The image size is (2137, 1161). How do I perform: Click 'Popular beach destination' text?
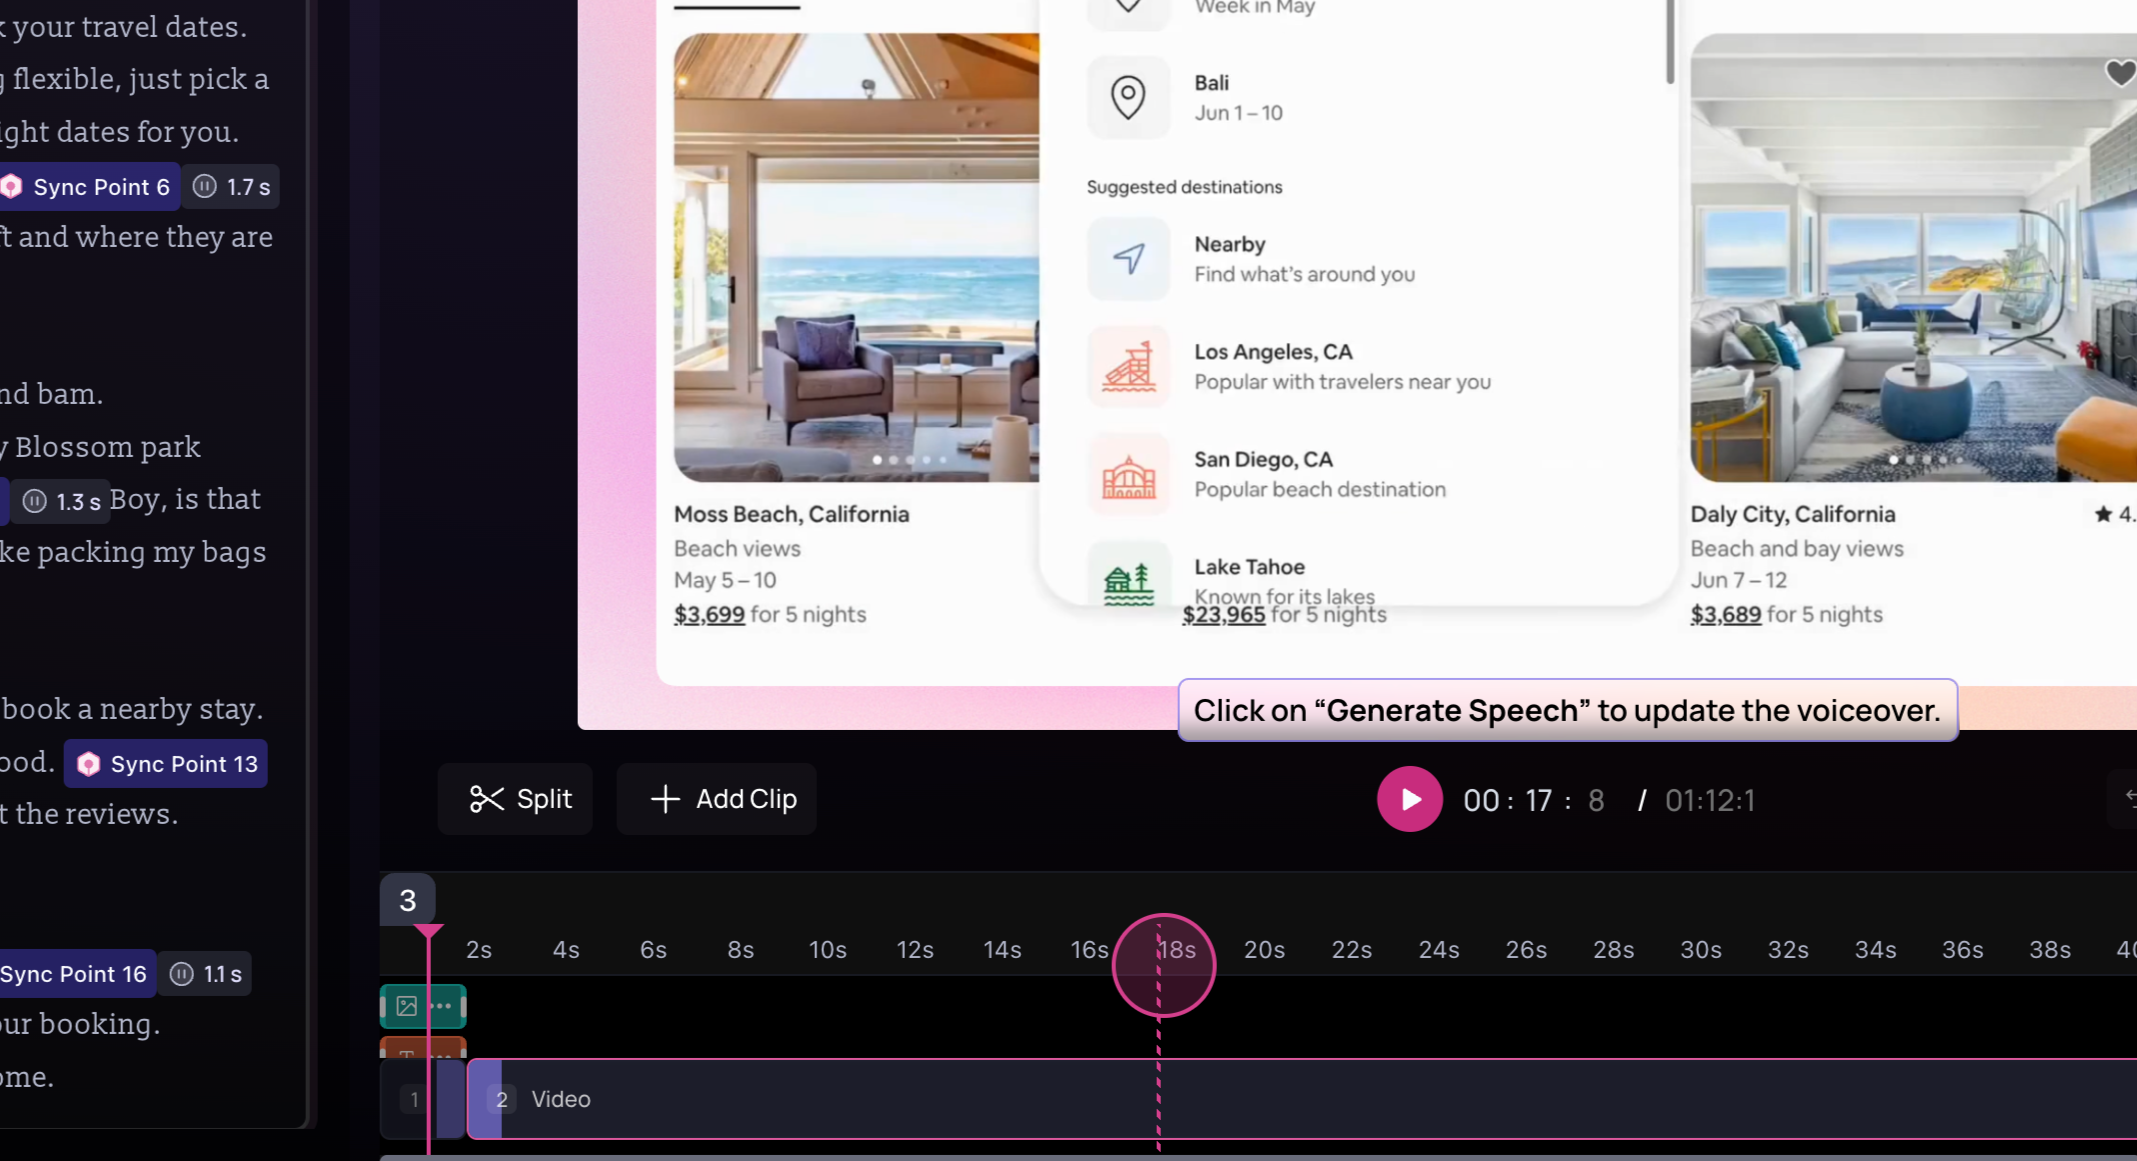coord(1320,489)
